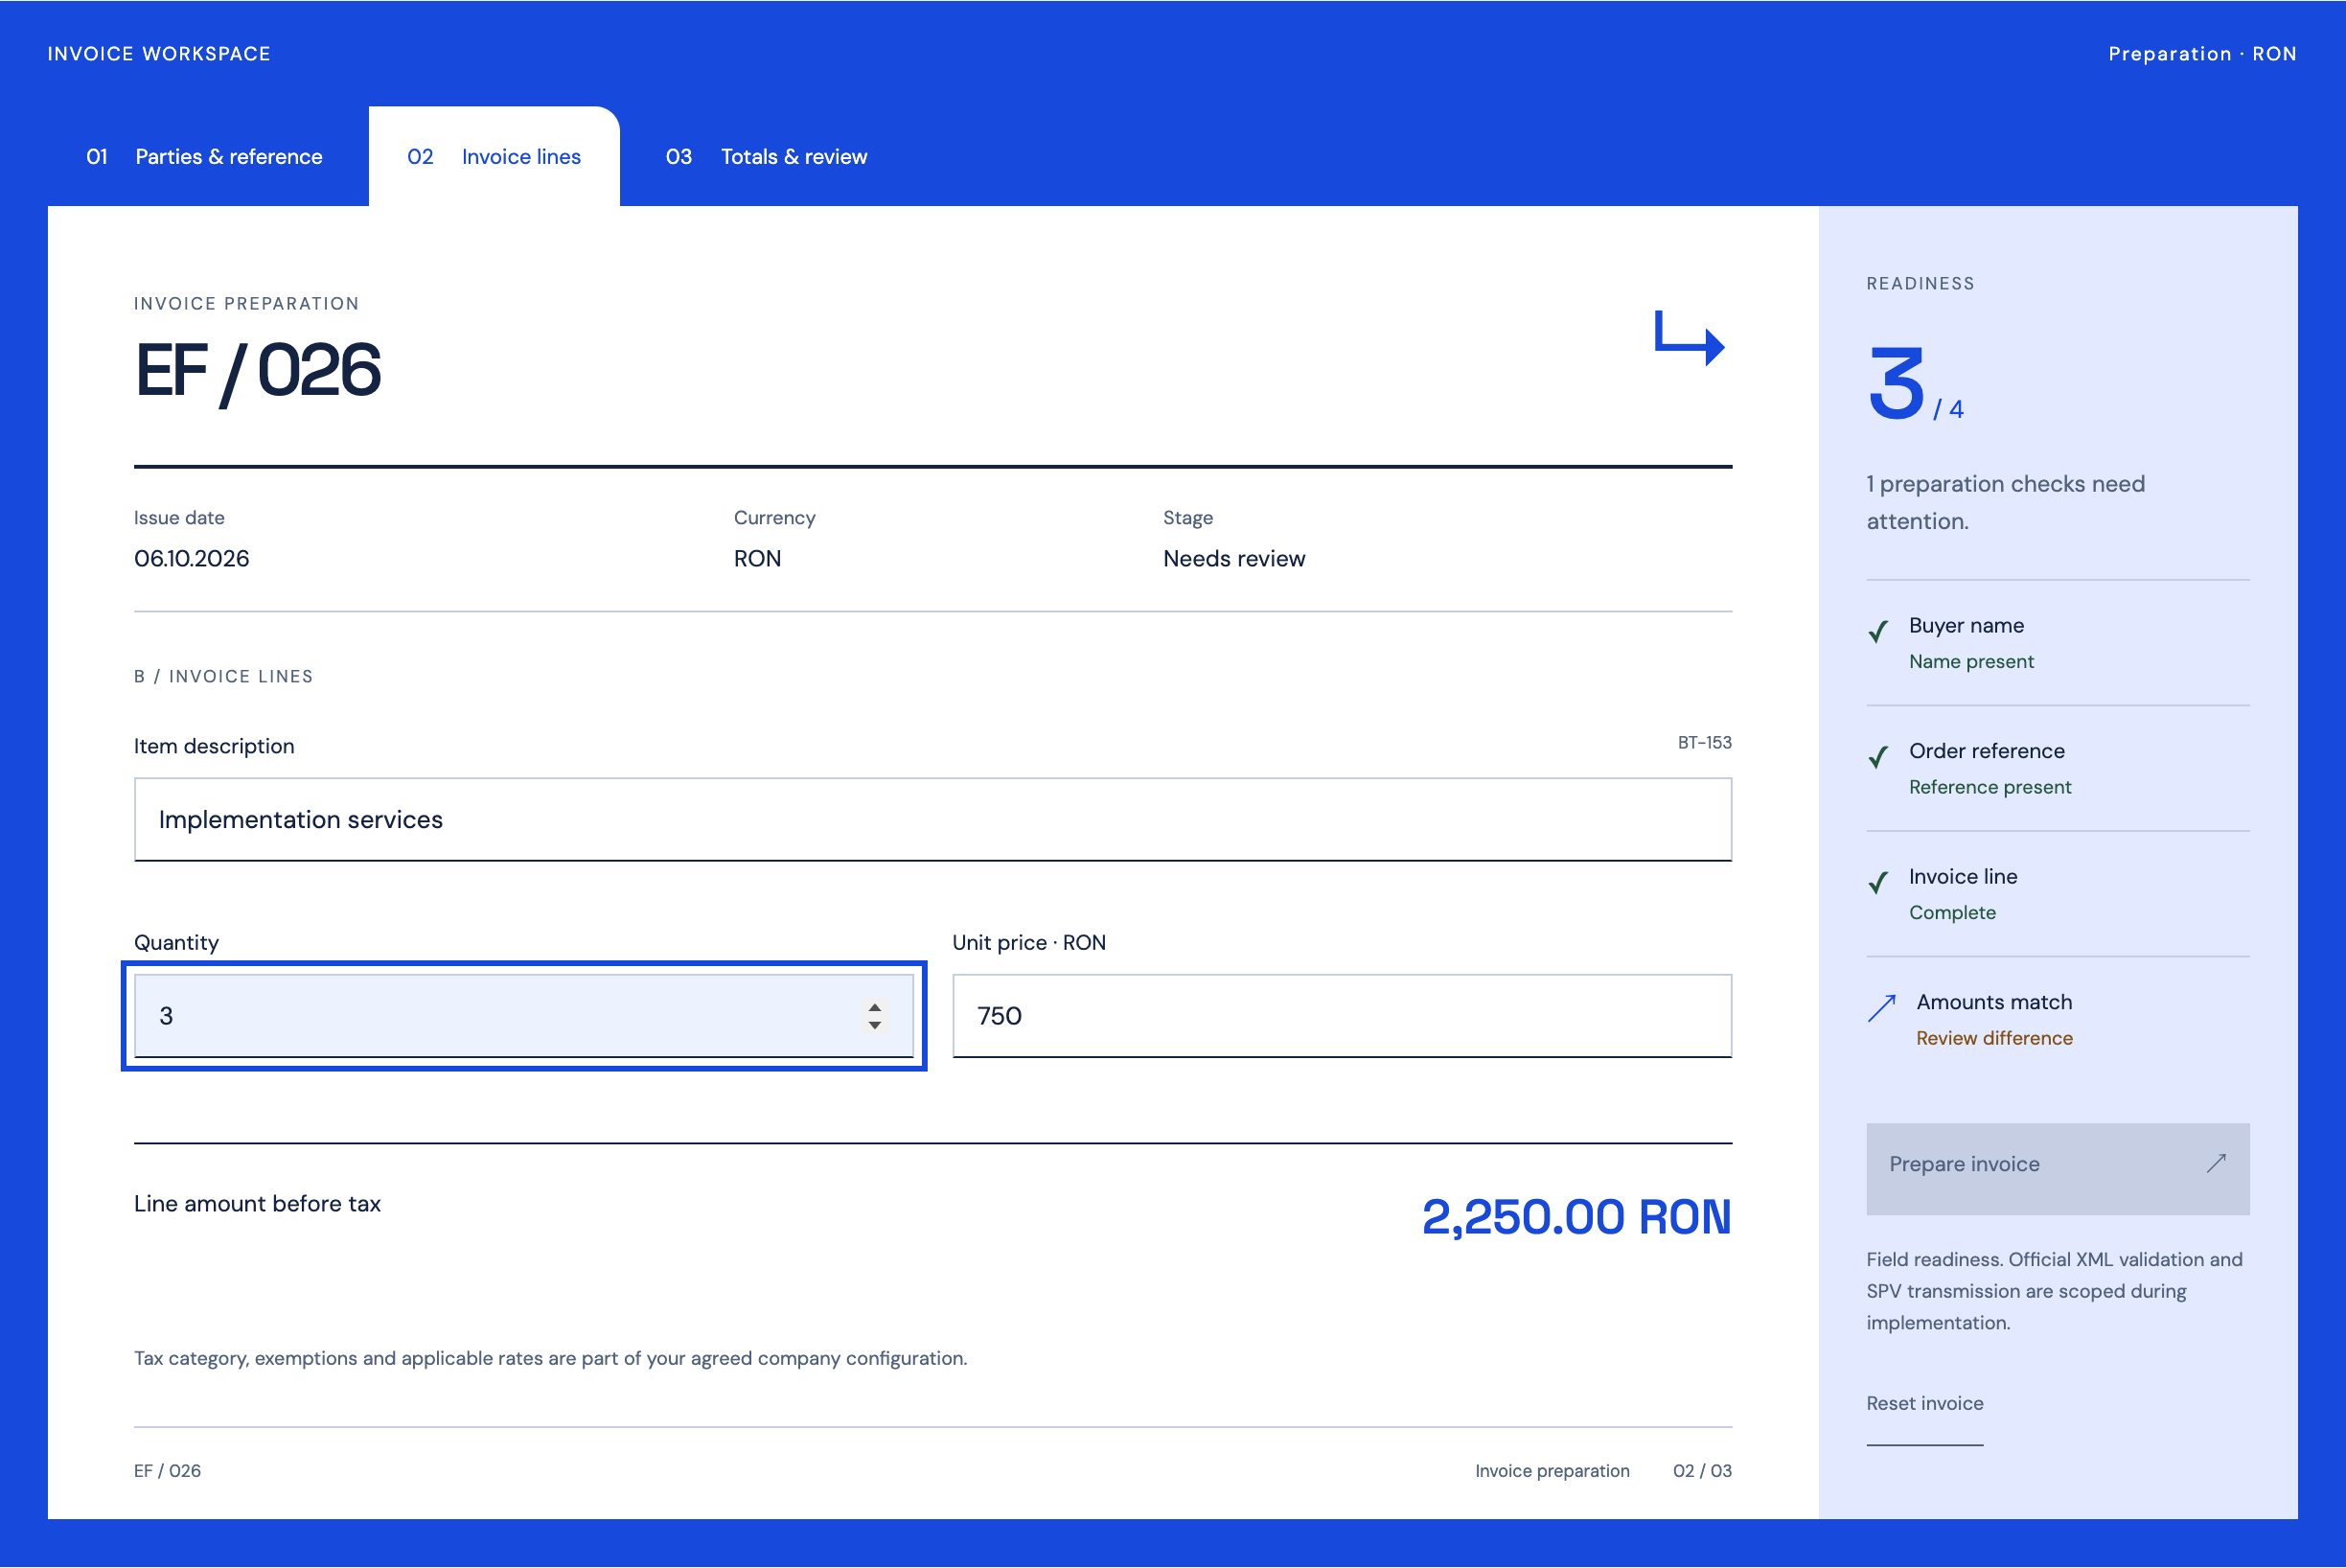Click the Reference present status text
Screen dimensions: 2346x1568
pos(1990,787)
